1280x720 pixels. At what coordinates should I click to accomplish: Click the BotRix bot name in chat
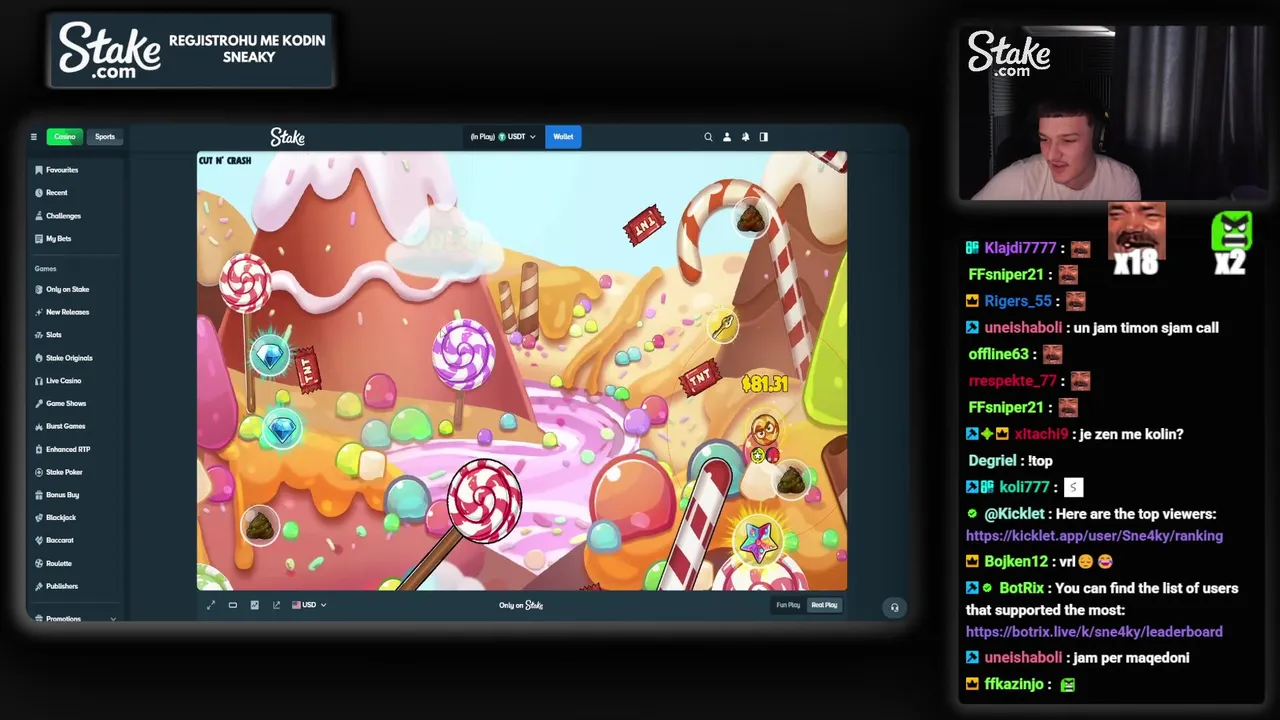coord(1021,588)
